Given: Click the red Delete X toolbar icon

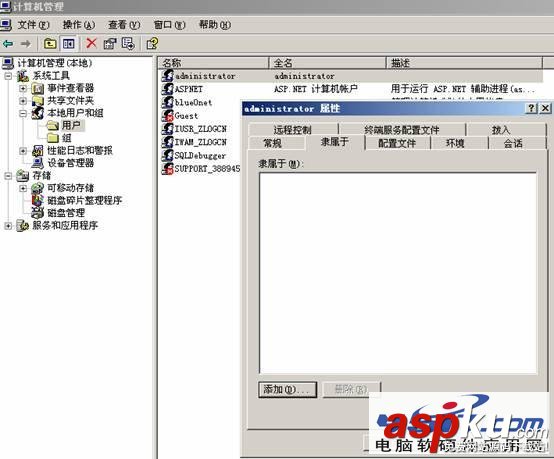Looking at the screenshot, I should pyautogui.click(x=92, y=43).
